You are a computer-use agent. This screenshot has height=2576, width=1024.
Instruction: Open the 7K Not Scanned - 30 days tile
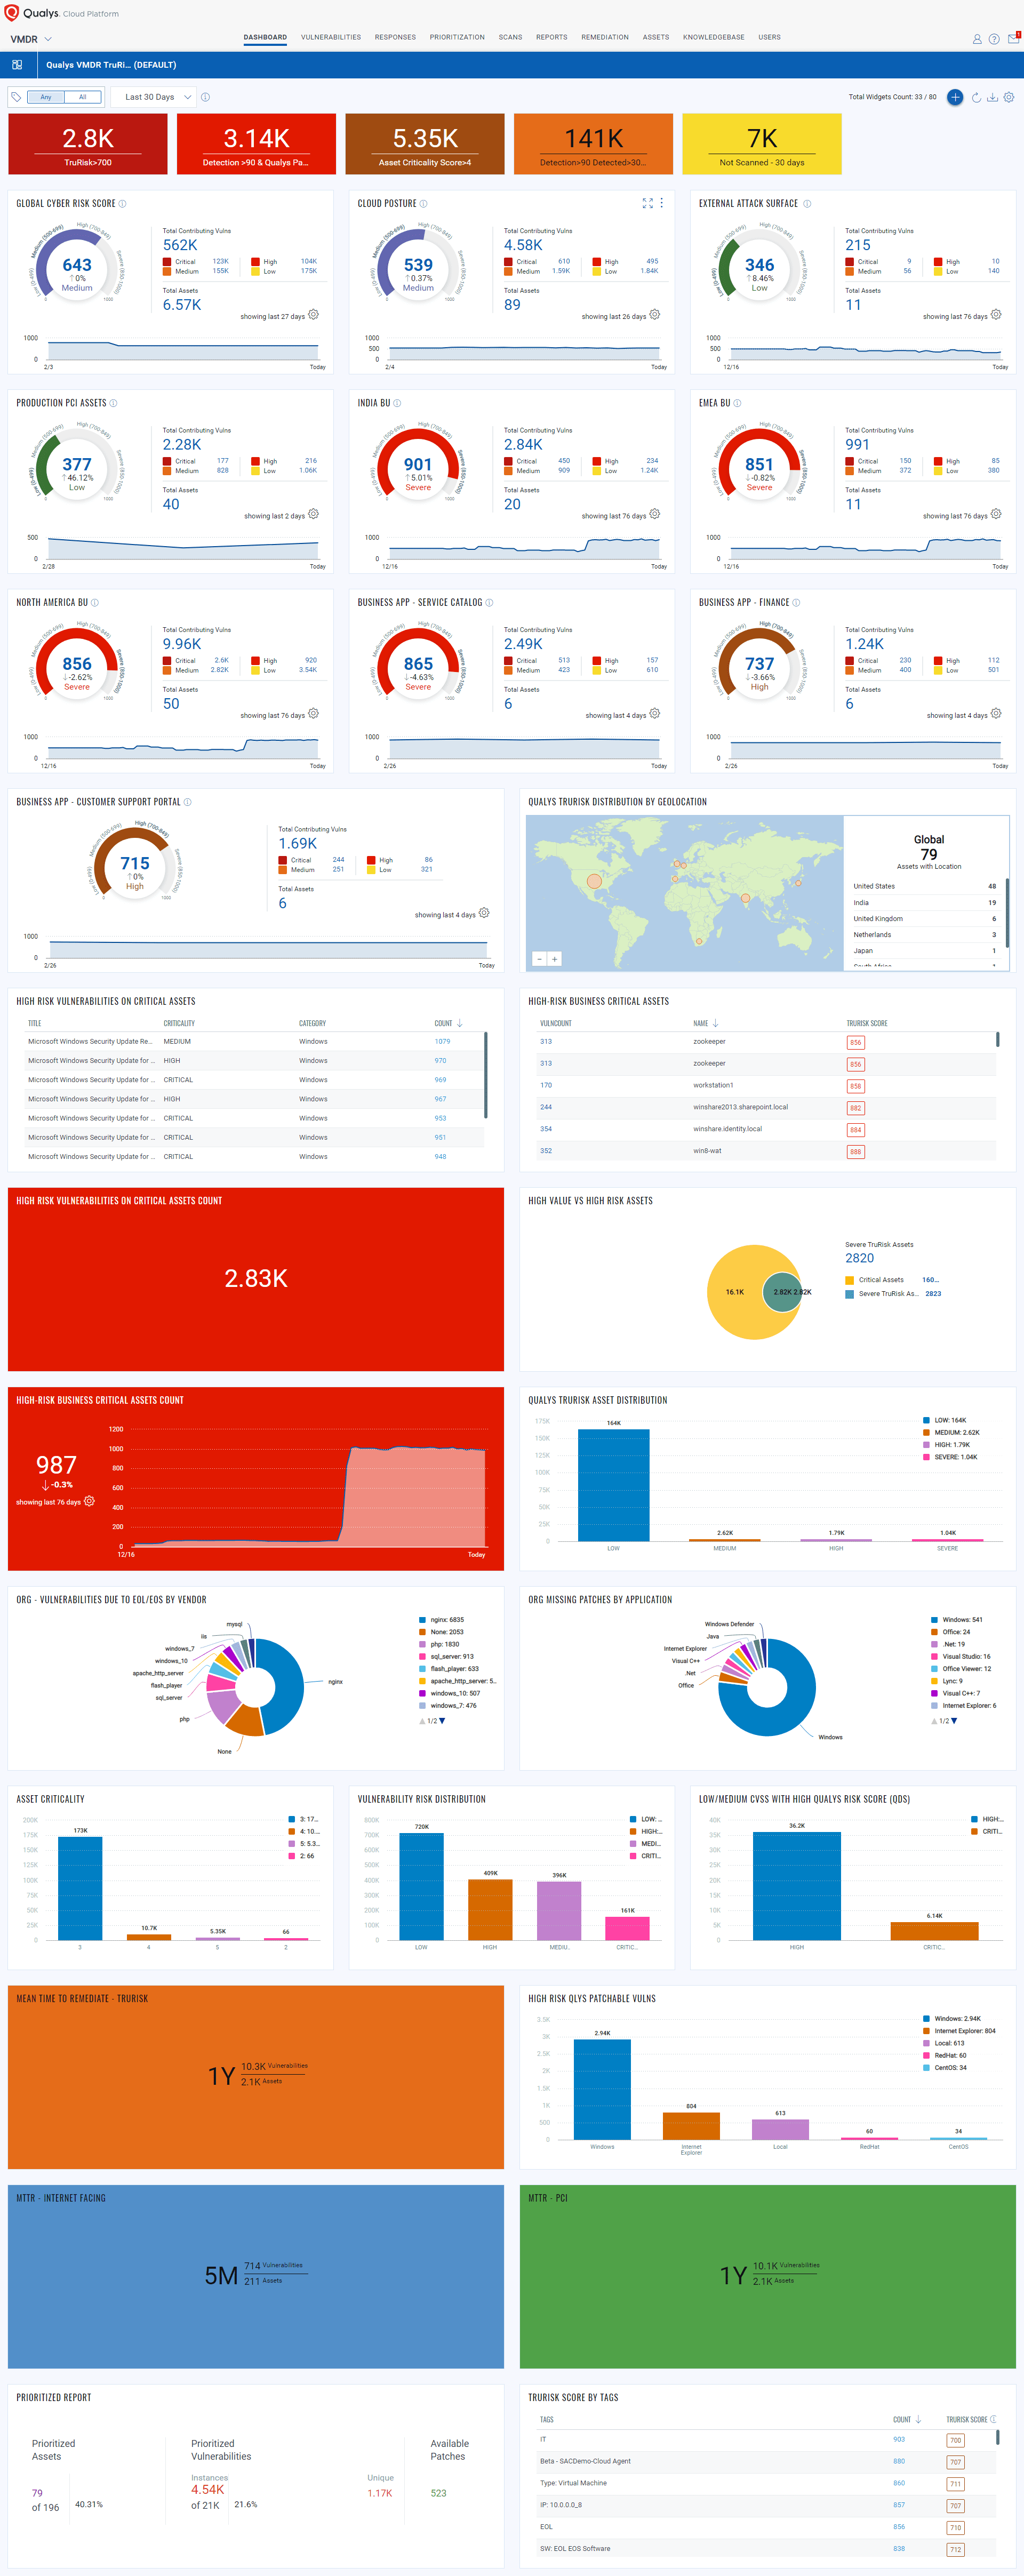(762, 144)
